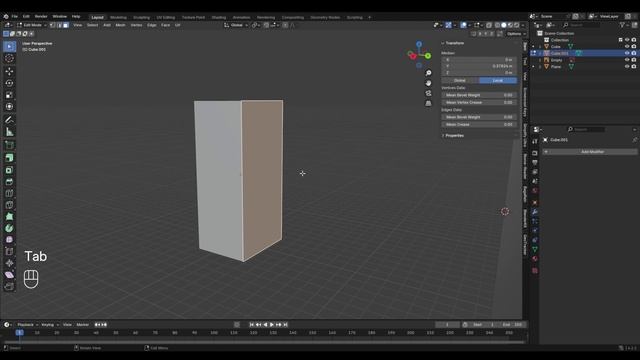This screenshot has width=640, height=360.
Task: Expand the Plane tree item
Action: 540,67
